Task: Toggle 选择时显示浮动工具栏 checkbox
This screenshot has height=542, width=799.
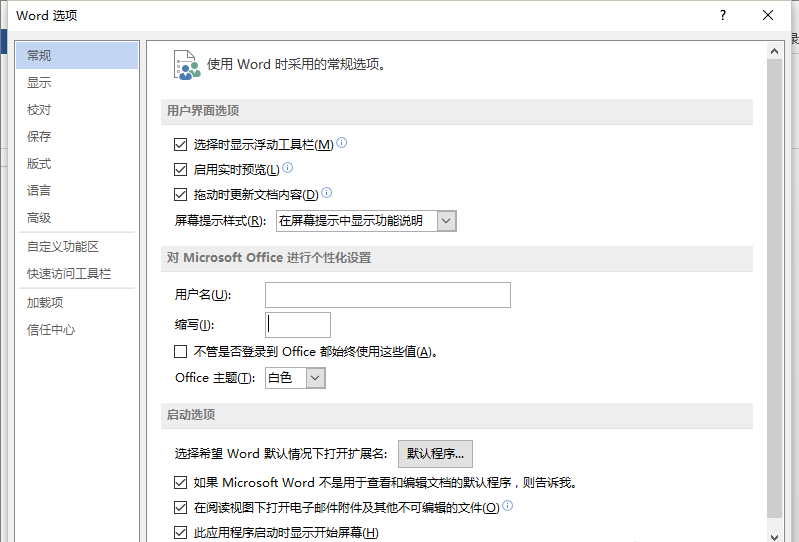Action: click(x=180, y=145)
